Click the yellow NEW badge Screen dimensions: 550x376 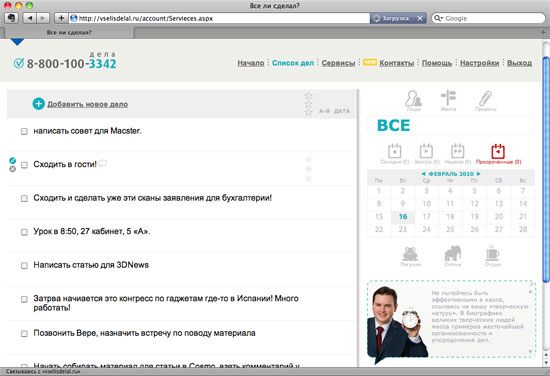pos(370,62)
